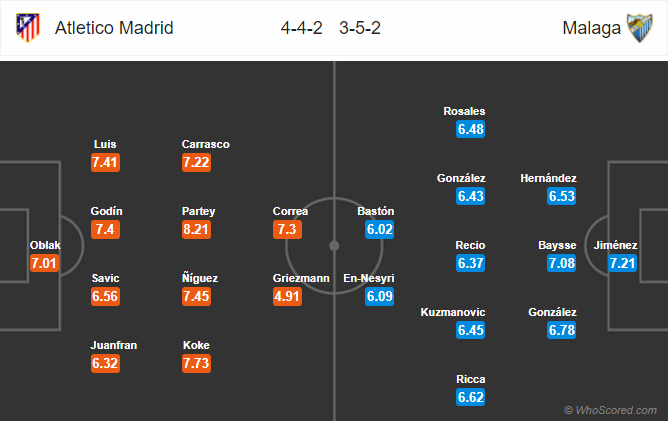Click Rosales's 6.48 rating badge
668x421 pixels.
coord(470,129)
